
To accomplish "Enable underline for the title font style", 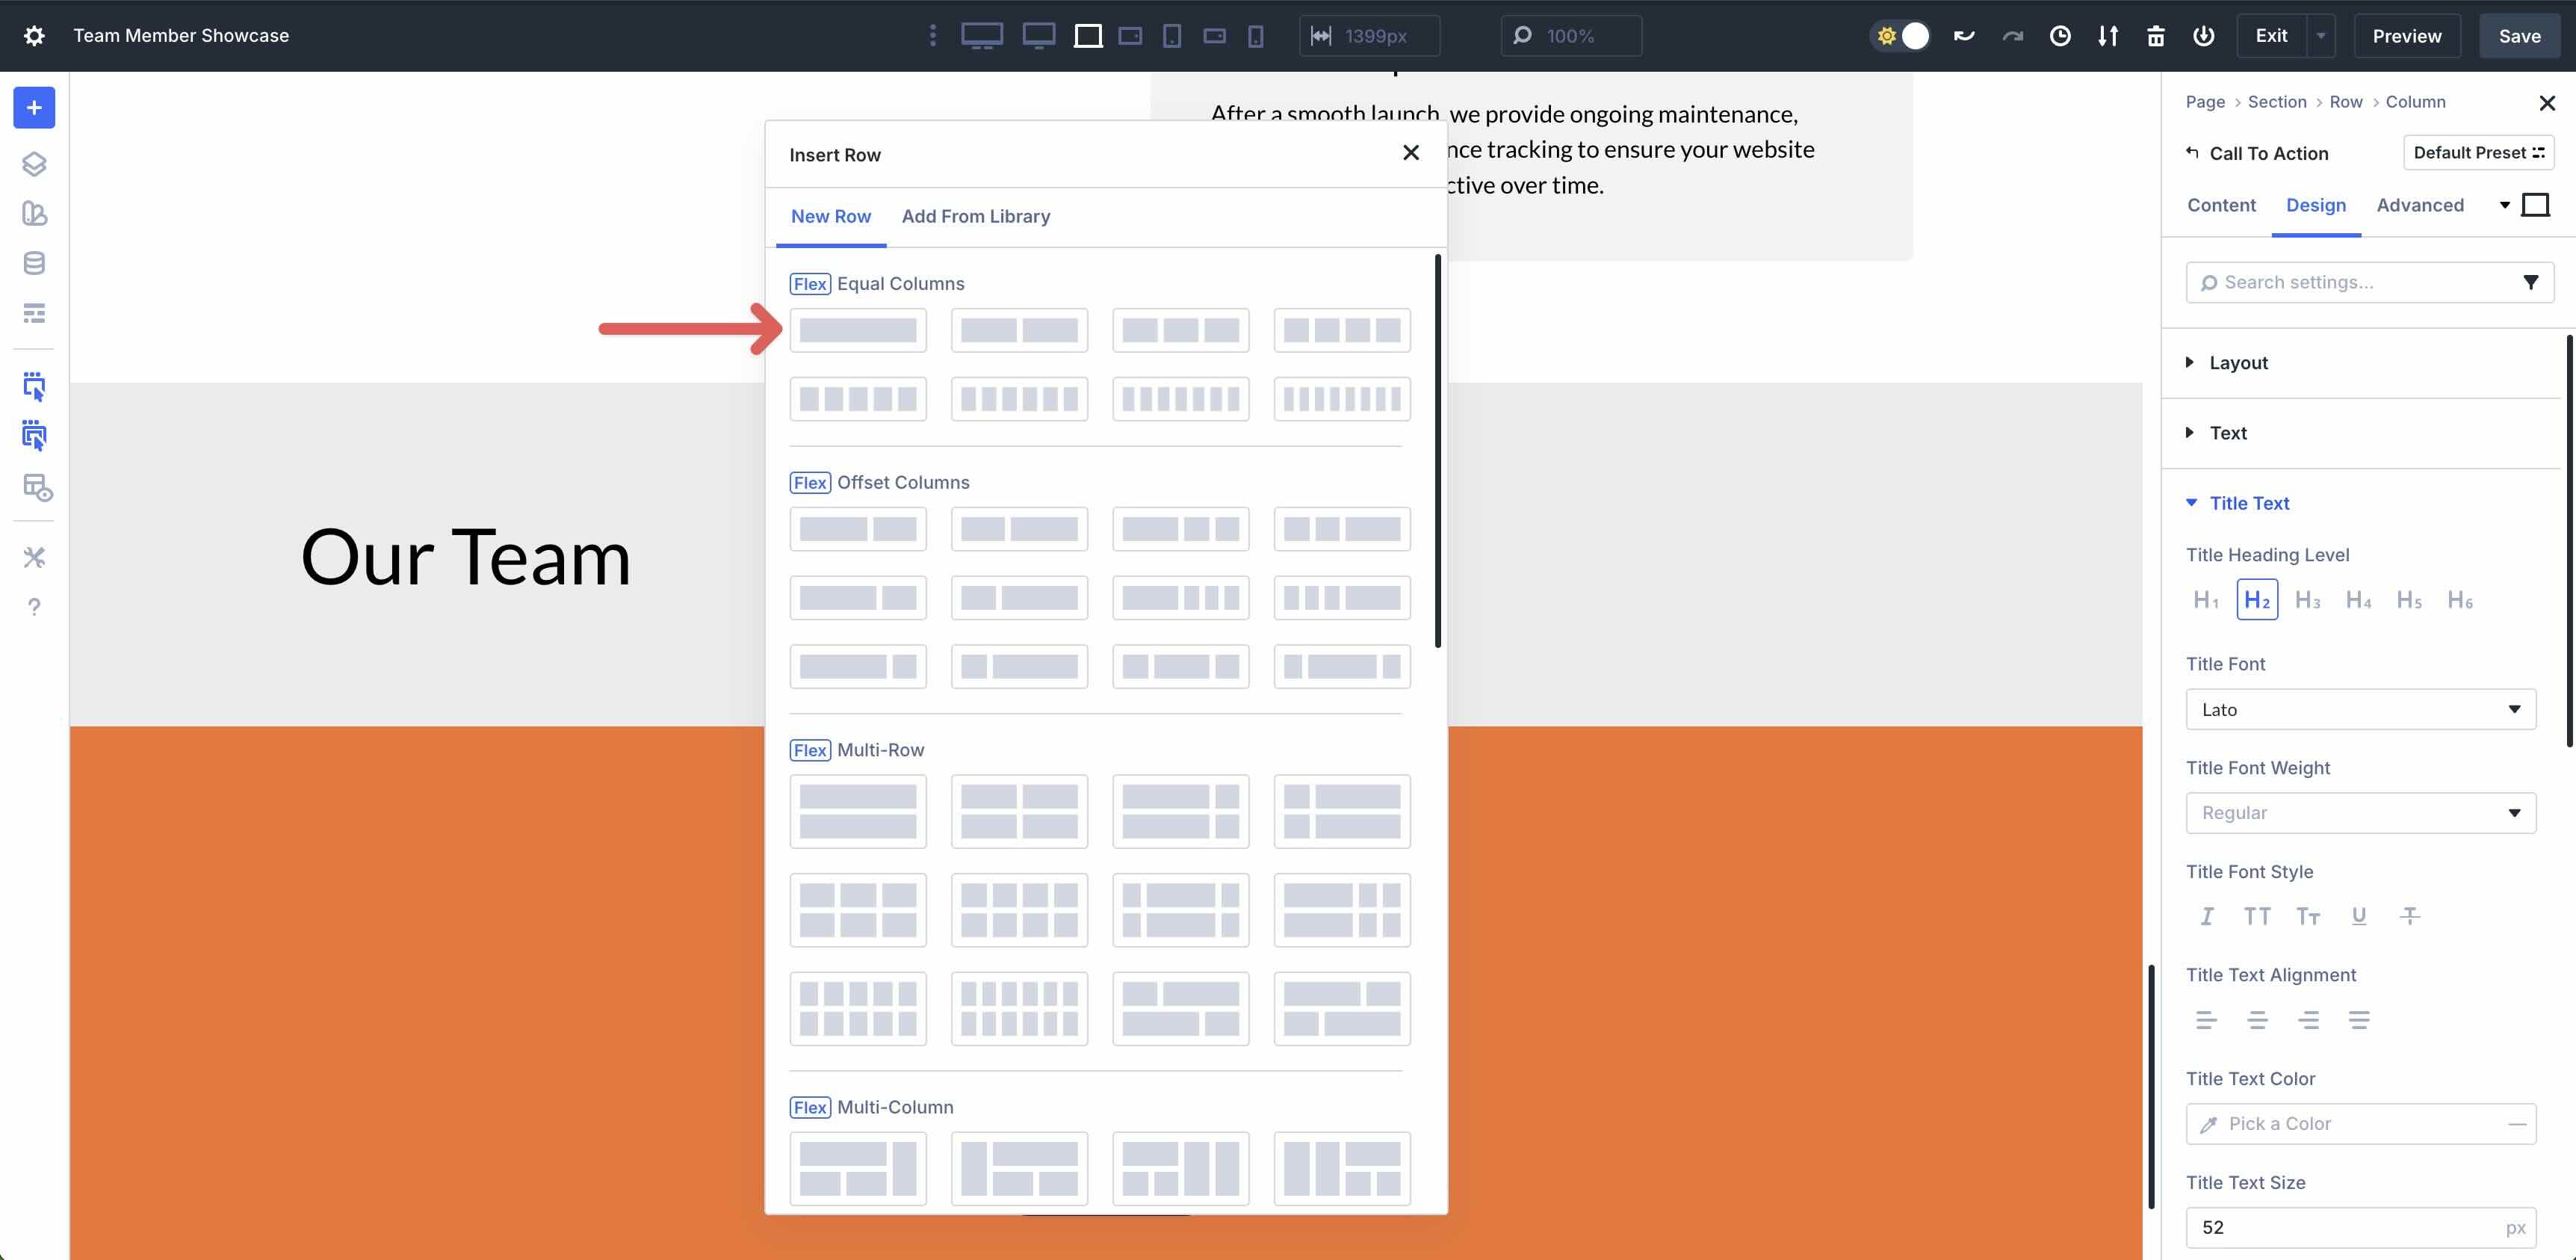I will [2359, 916].
